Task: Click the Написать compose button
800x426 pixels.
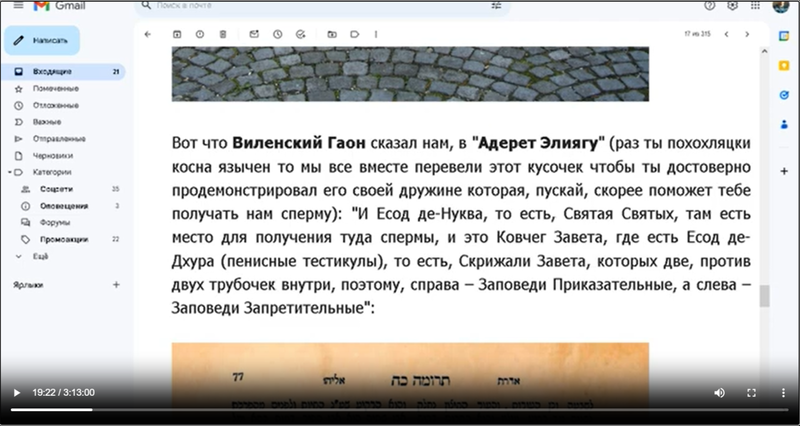Action: (42, 40)
